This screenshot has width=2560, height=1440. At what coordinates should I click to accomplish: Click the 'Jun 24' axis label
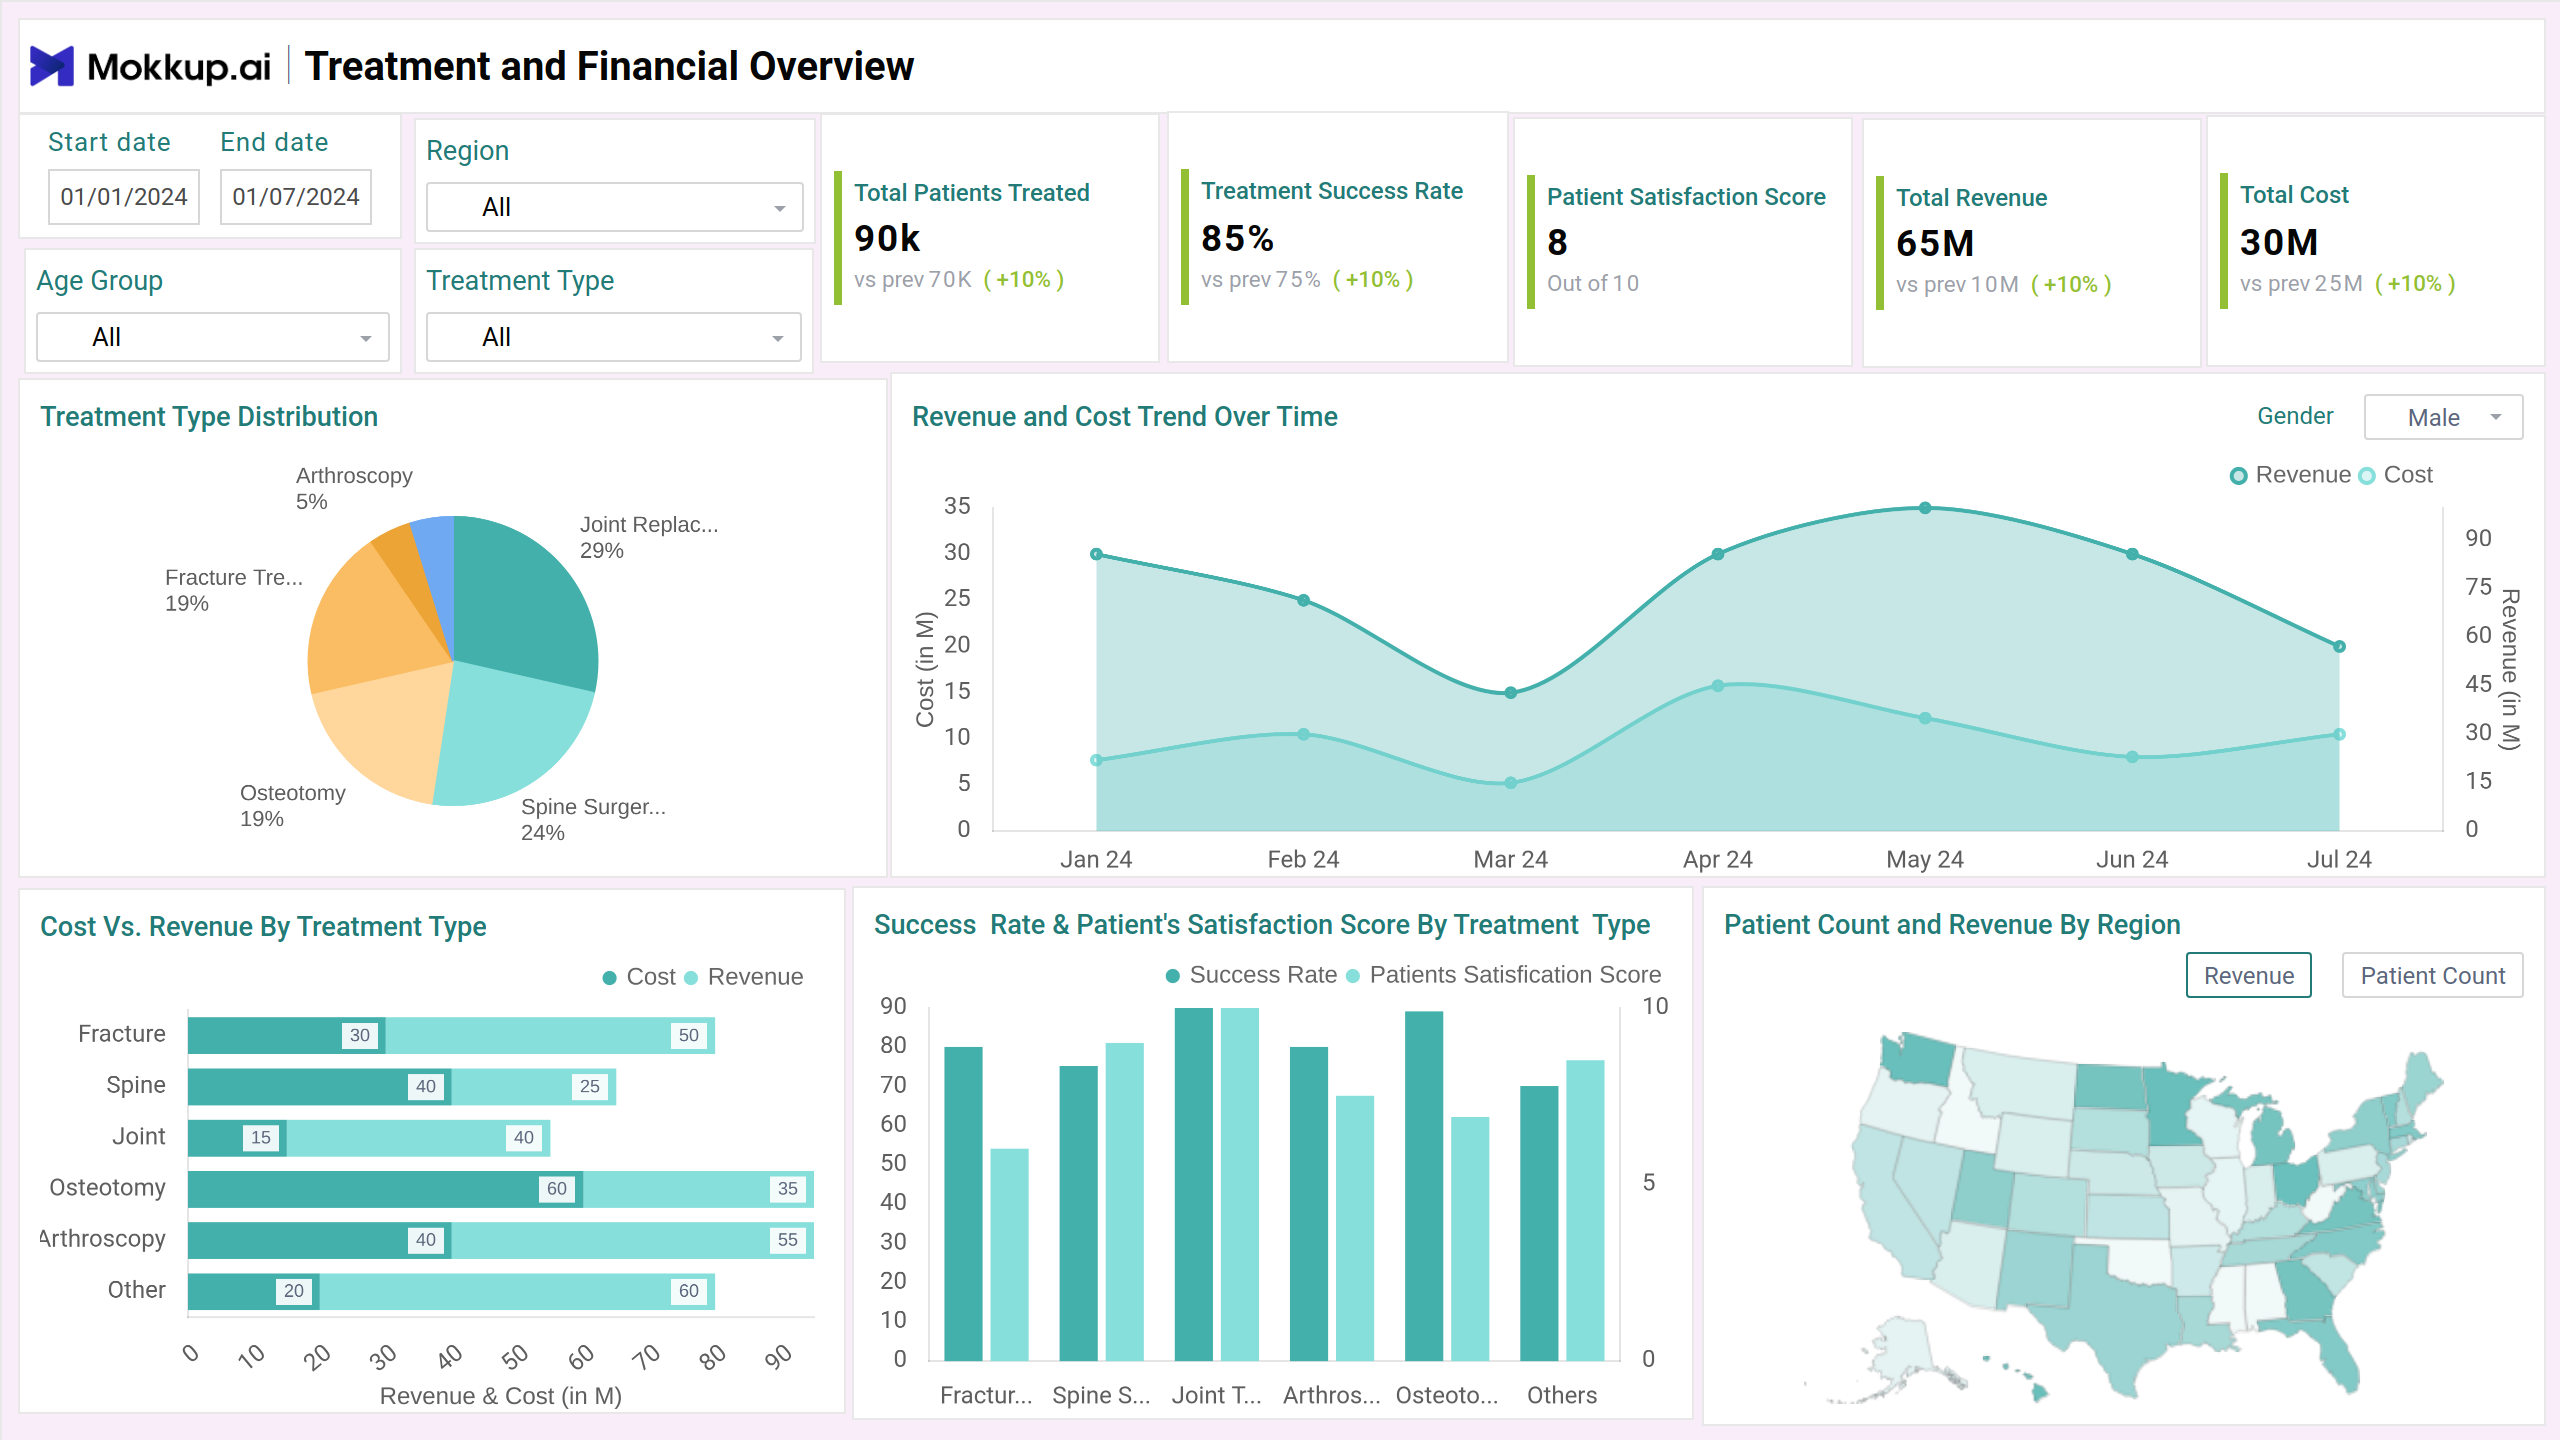pyautogui.click(x=2132, y=859)
